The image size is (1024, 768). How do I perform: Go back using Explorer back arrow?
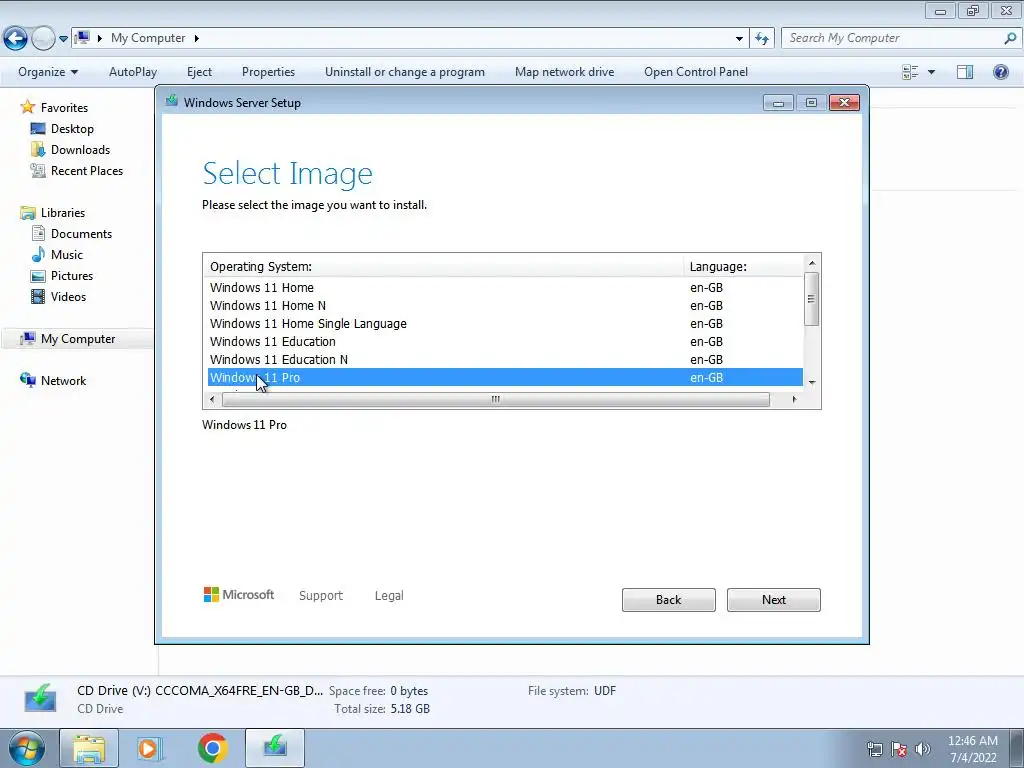point(16,38)
